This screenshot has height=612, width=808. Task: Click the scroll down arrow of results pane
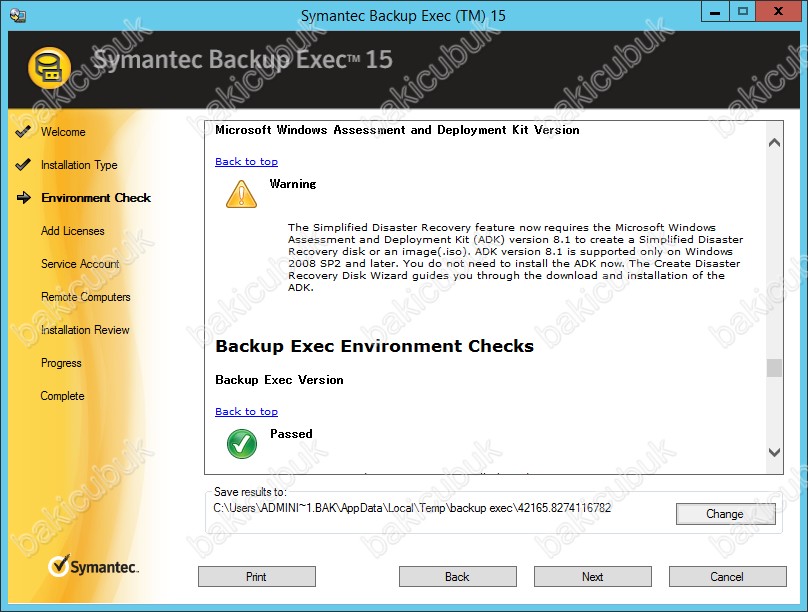click(x=774, y=452)
